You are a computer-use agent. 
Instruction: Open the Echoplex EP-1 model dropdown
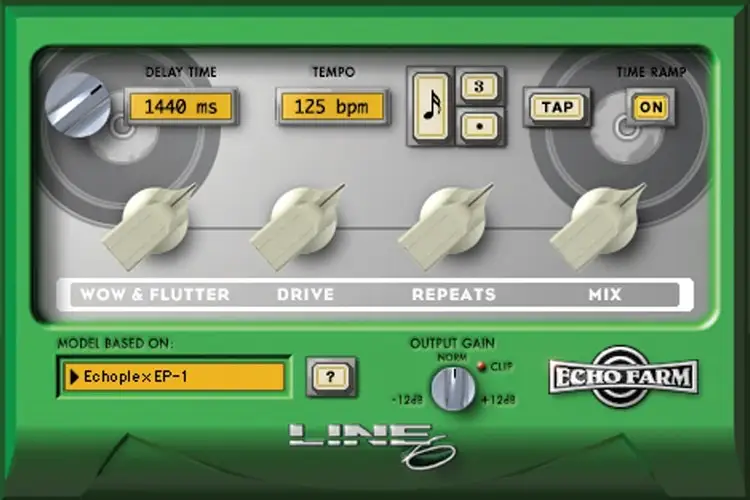click(172, 377)
